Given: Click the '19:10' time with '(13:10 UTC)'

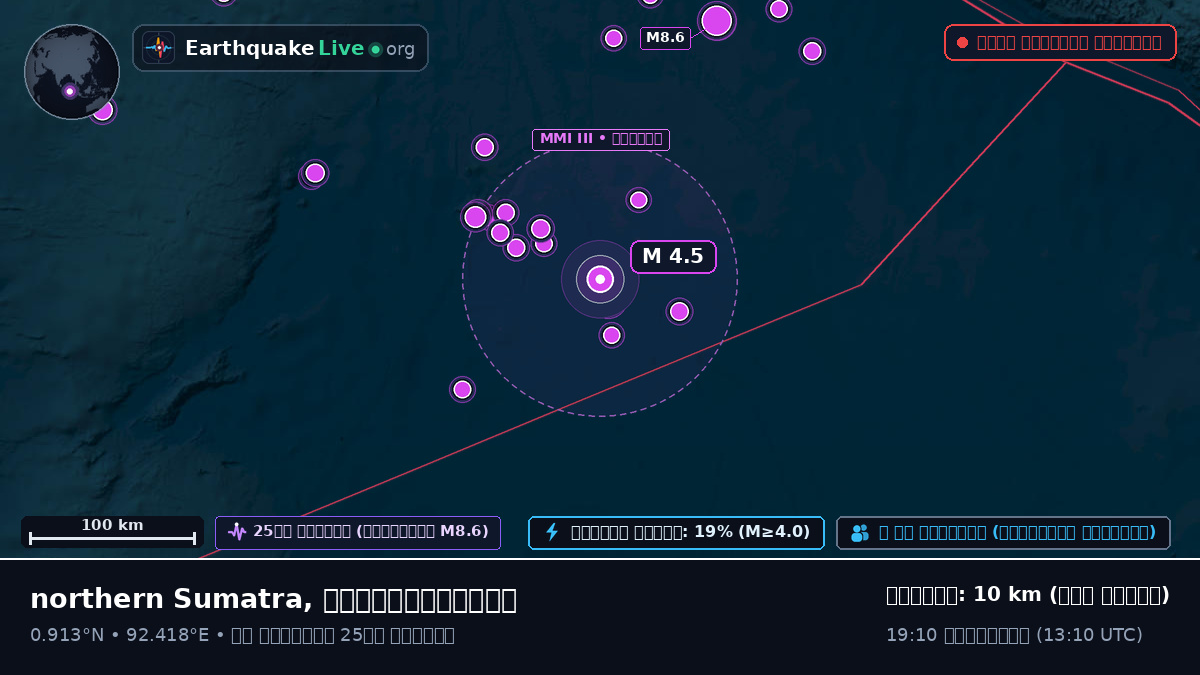Looking at the screenshot, I should coord(1014,635).
